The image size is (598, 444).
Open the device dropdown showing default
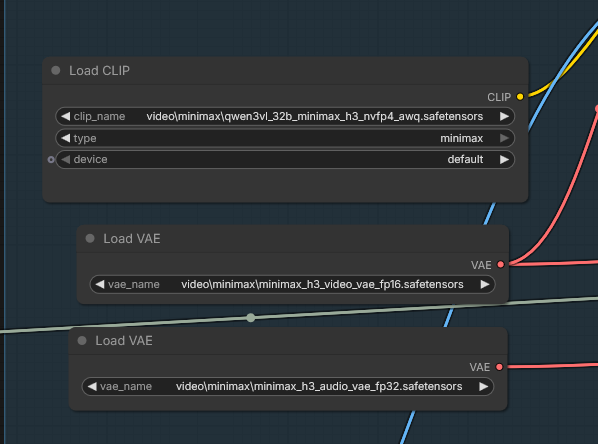(x=285, y=159)
